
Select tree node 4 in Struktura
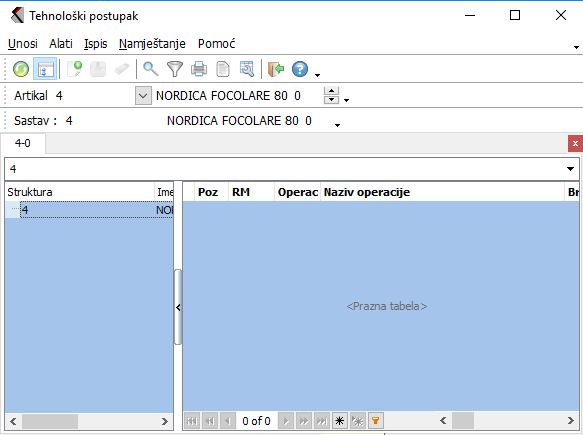[x=25, y=210]
